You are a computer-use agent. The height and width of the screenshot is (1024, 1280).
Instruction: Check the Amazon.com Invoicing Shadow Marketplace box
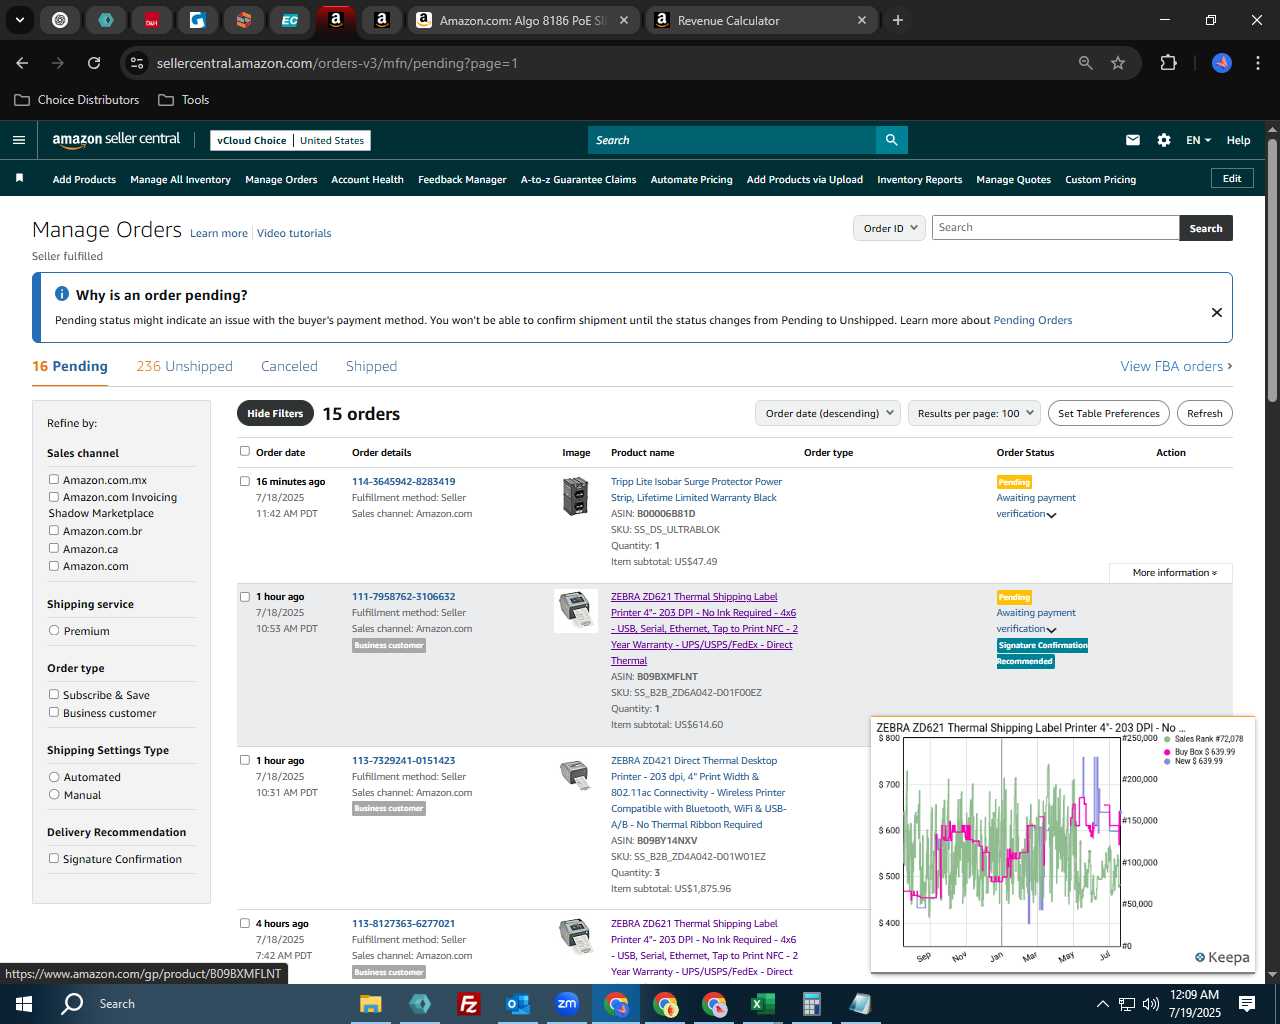point(54,497)
